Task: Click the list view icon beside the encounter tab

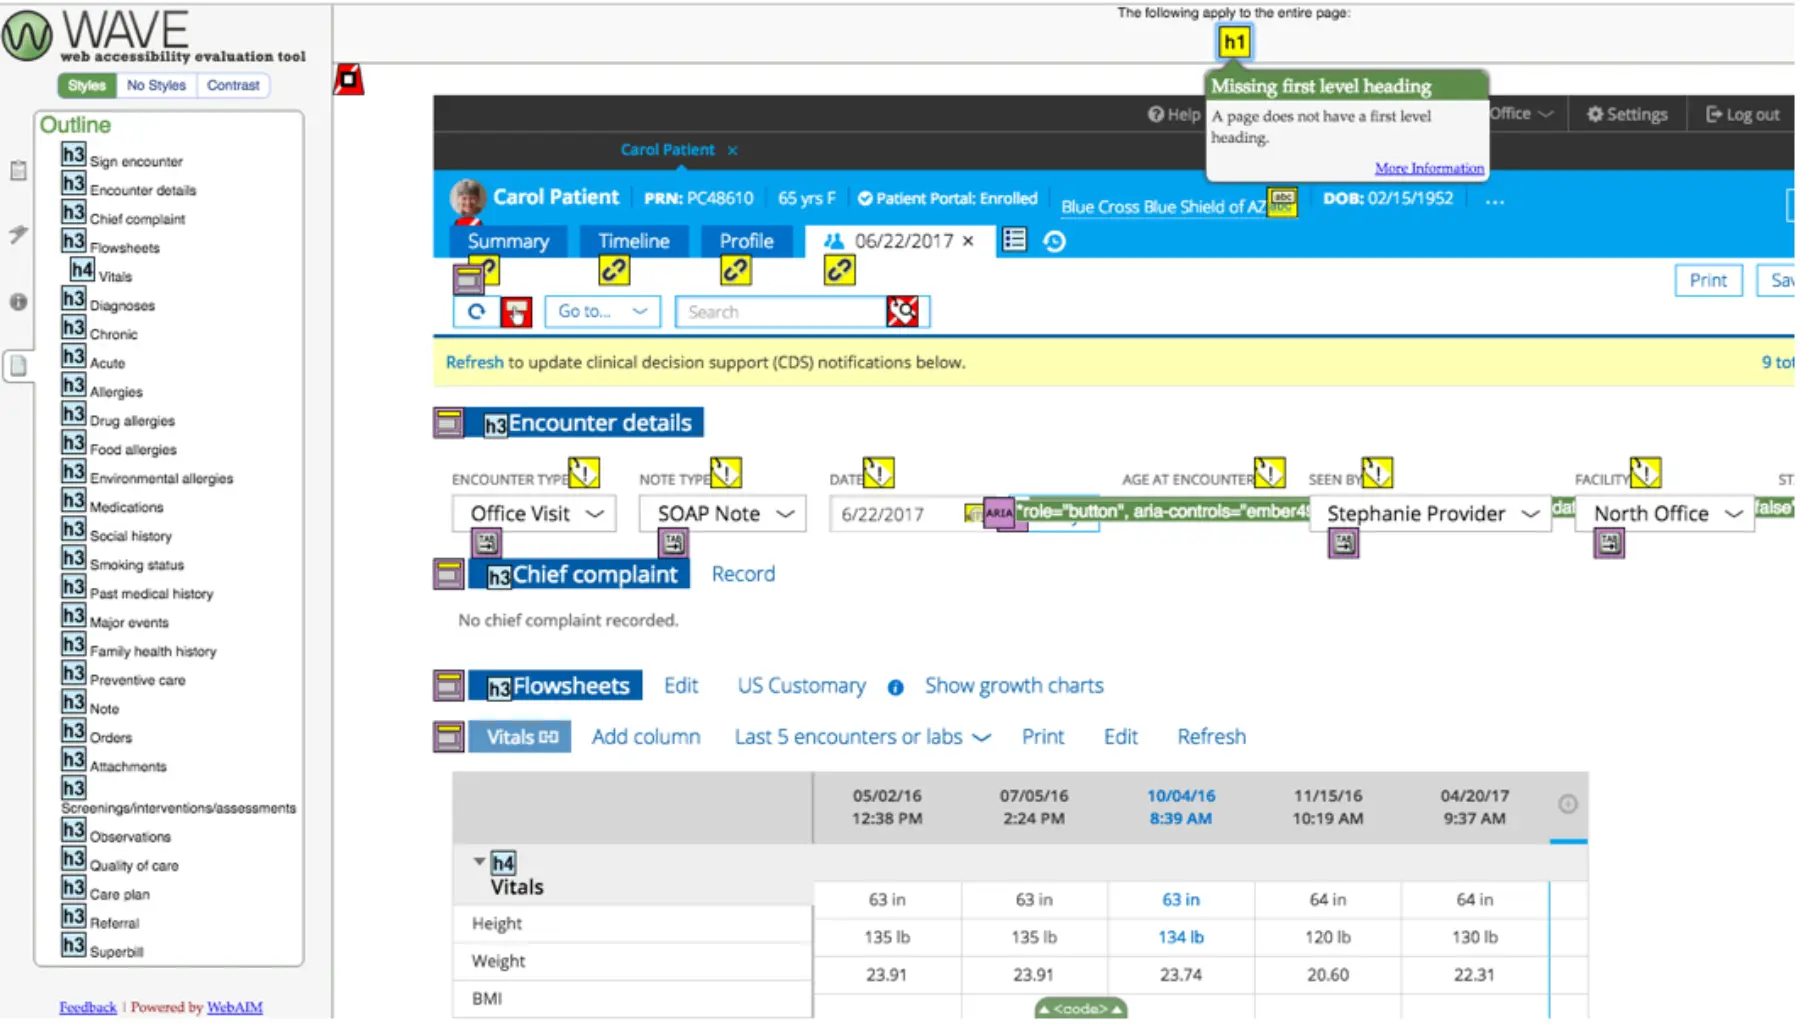Action: pos(1014,240)
